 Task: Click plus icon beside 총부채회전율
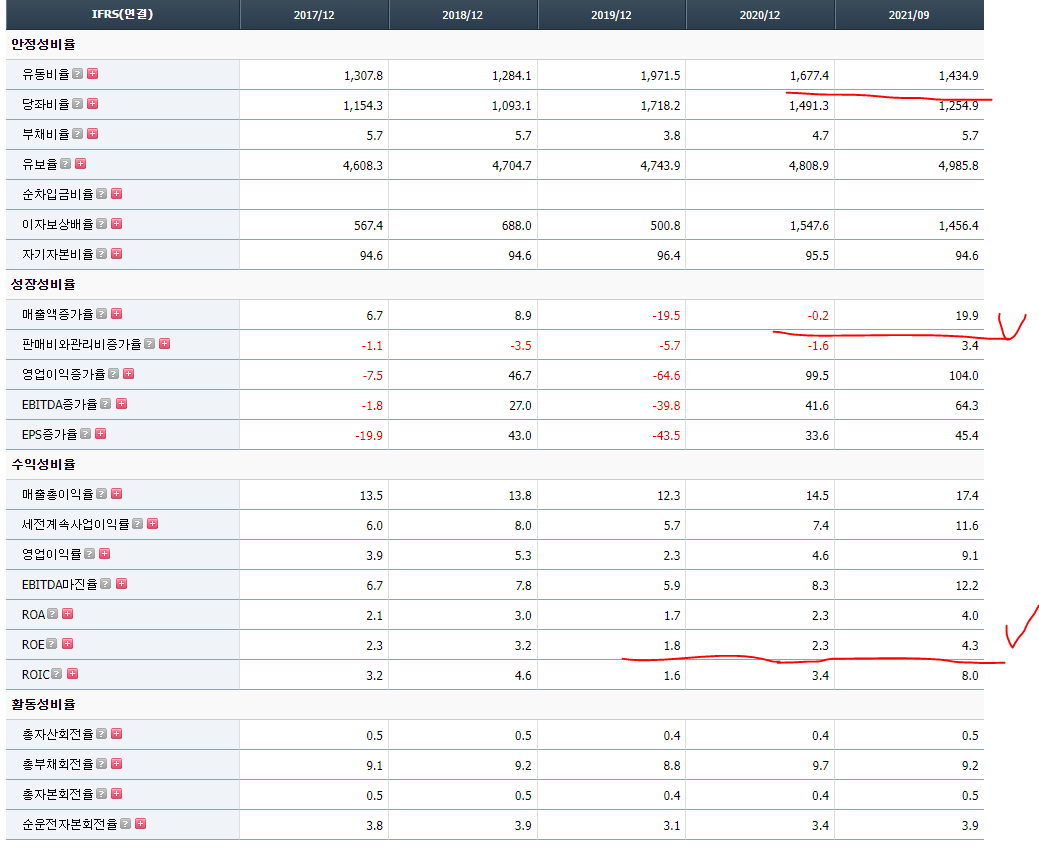117,763
